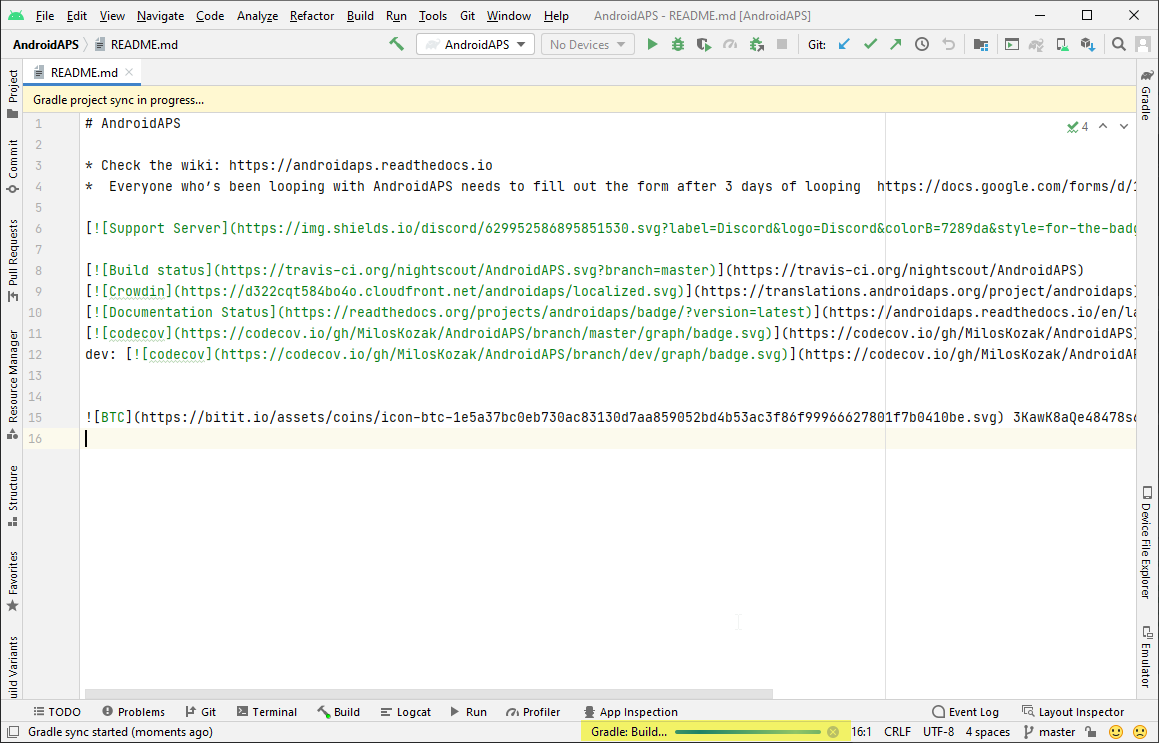Click the Profile app gauge icon
Image resolution: width=1159 pixels, height=743 pixels.
coord(730,44)
